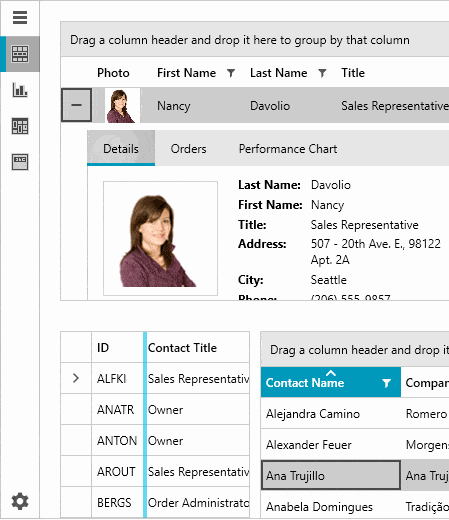Click the Seattle city value
Image resolution: width=449 pixels, height=520 pixels.
(328, 279)
